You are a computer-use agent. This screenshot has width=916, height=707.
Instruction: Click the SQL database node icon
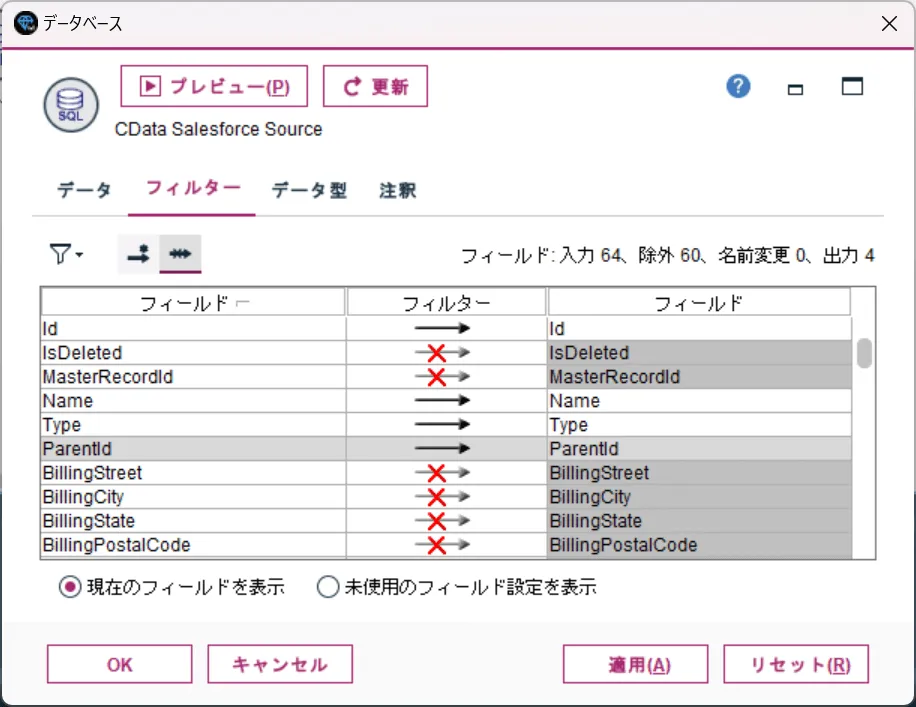pos(71,105)
